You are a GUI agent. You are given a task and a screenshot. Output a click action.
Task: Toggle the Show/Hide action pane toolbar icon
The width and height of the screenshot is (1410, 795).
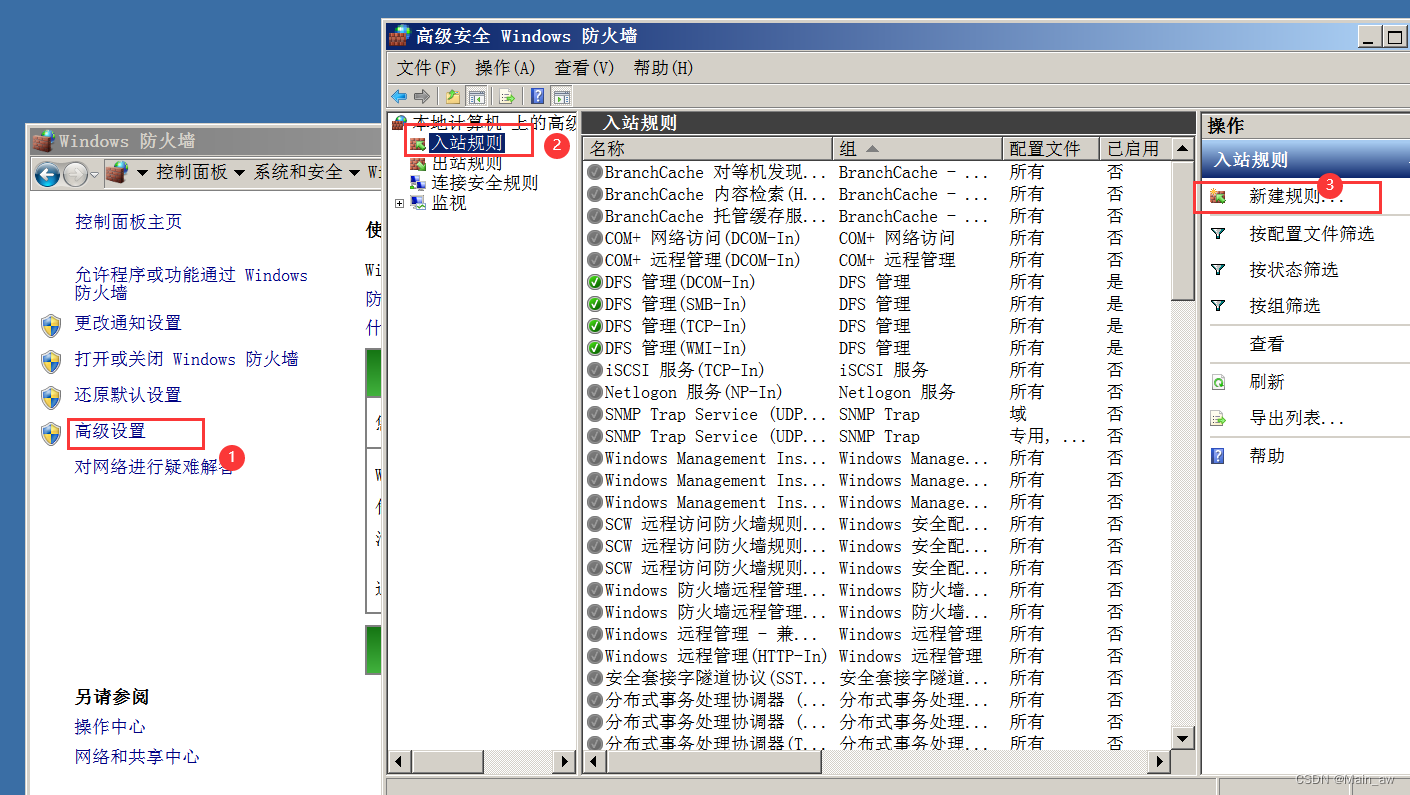562,96
